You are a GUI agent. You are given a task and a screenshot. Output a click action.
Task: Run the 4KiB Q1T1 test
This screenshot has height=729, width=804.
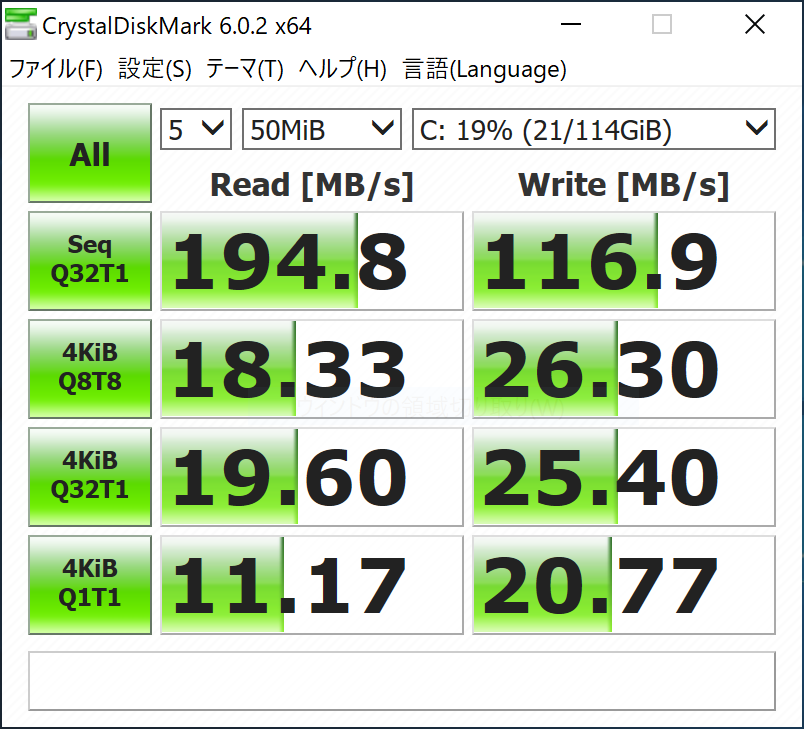click(90, 584)
